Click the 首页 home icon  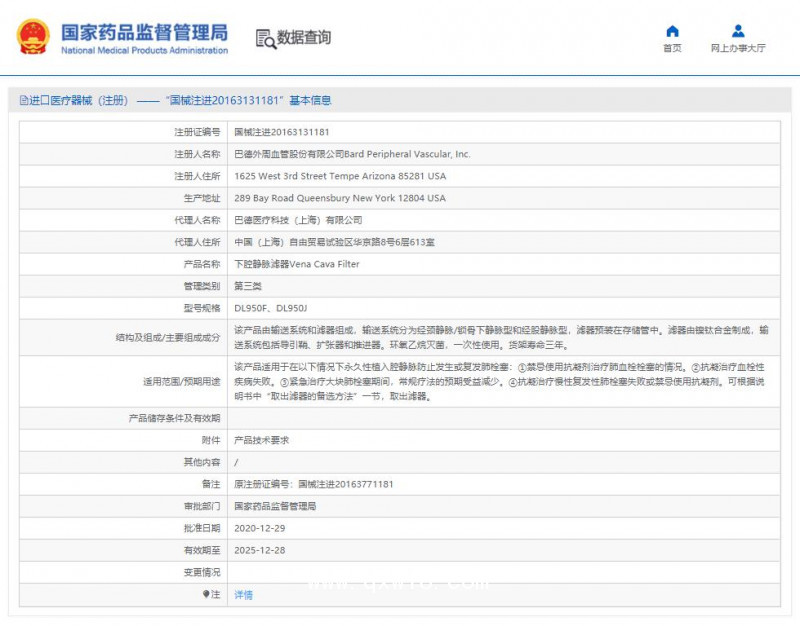click(671, 31)
